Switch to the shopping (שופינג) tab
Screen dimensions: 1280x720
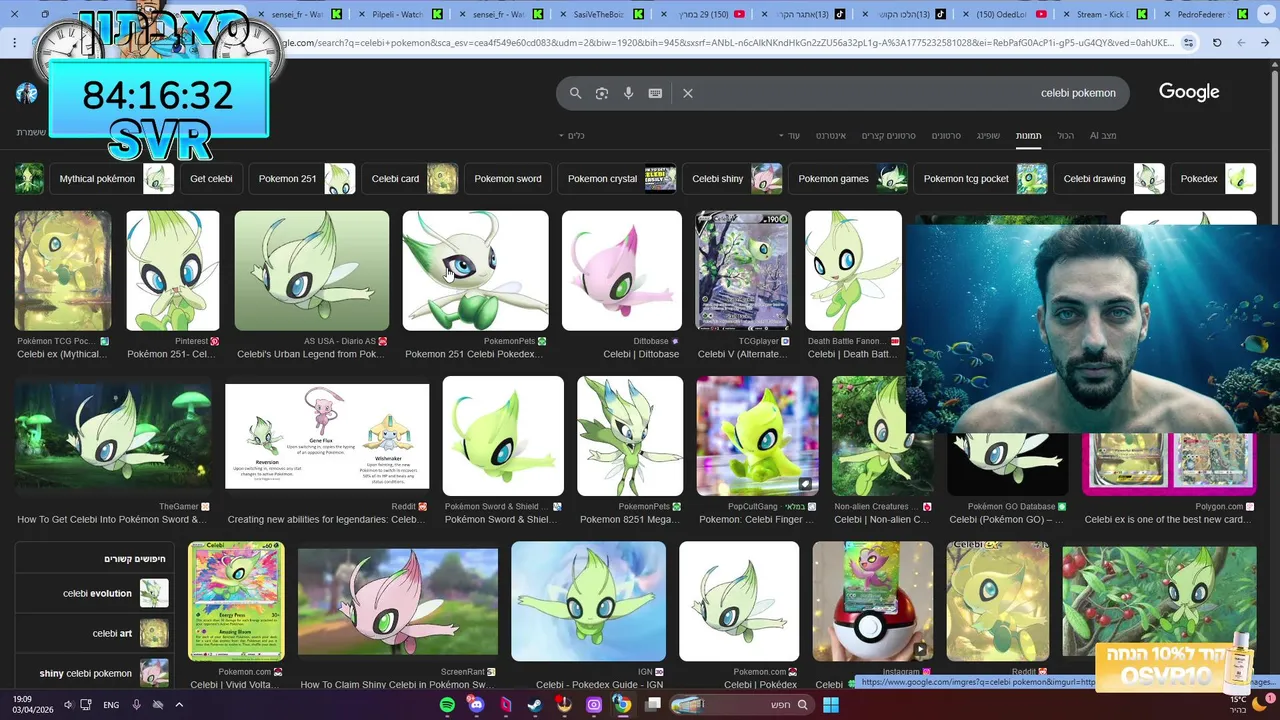[988, 135]
